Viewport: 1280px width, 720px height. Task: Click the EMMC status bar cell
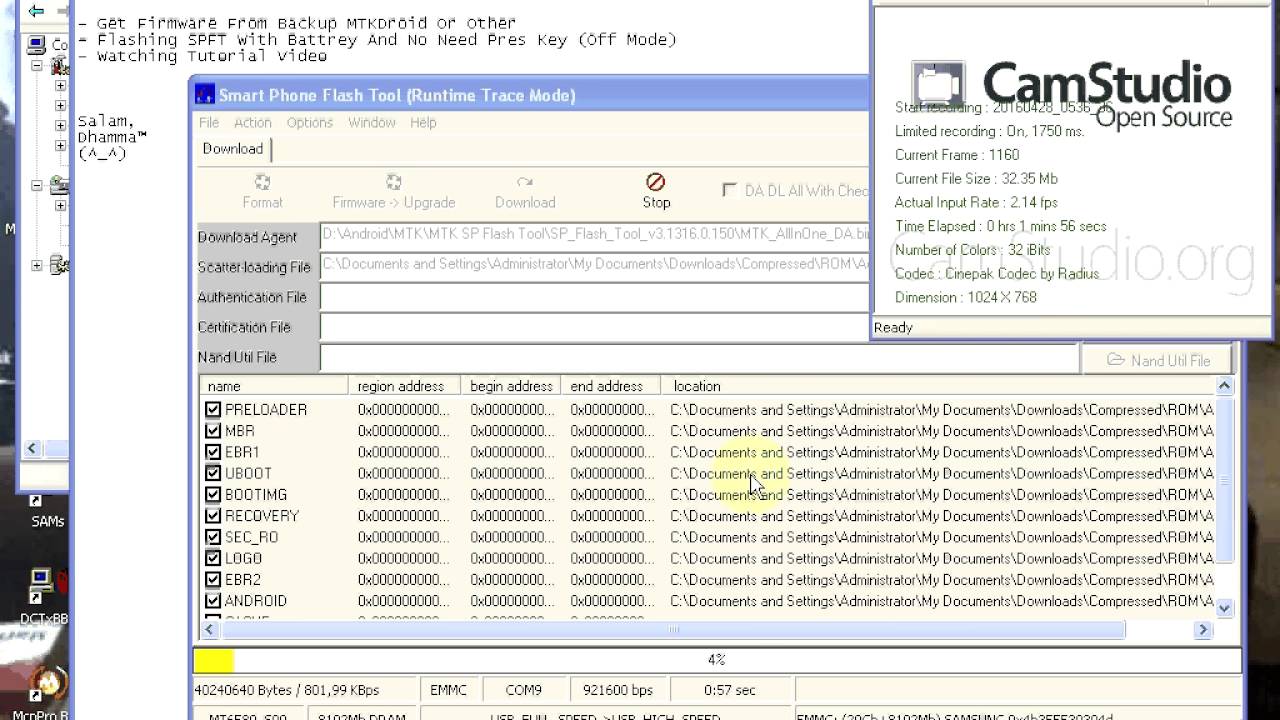(x=448, y=690)
